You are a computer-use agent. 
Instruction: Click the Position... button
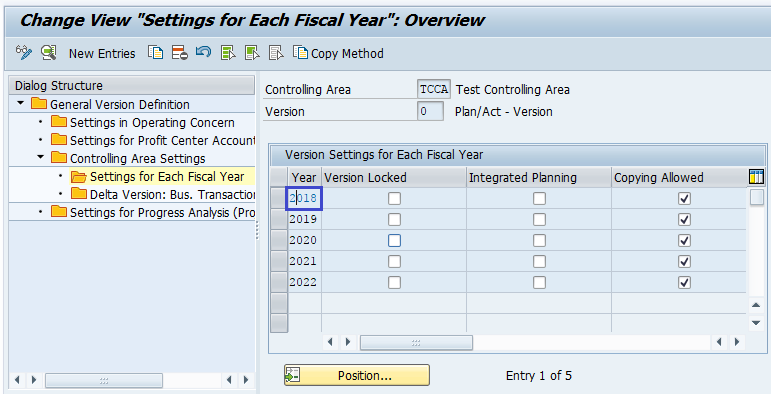click(x=357, y=375)
